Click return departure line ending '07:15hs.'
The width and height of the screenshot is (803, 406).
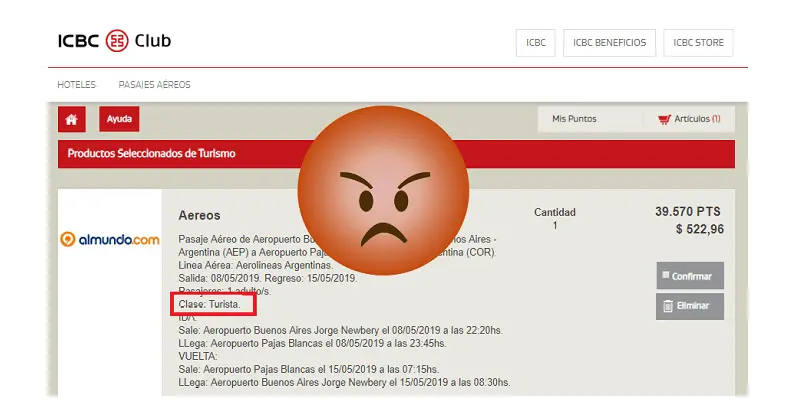309,369
